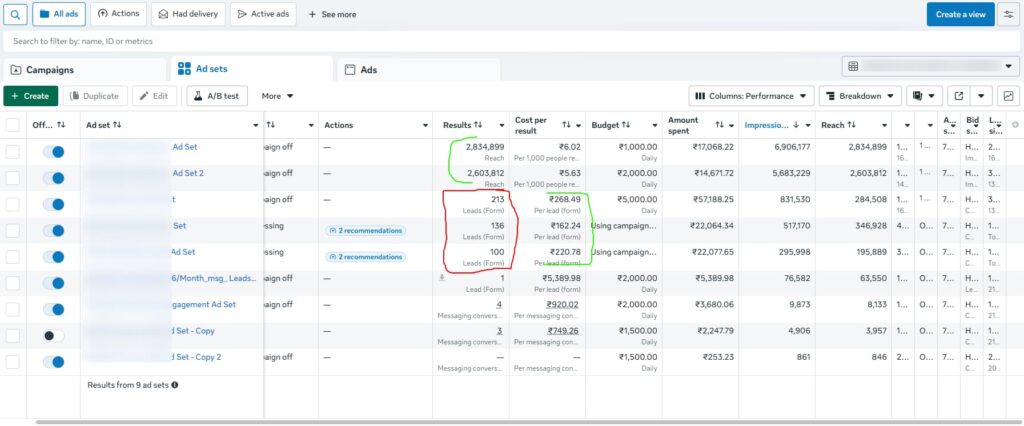Screen dimensions: 1024x426
Task: Expand the More menu
Action: point(277,96)
